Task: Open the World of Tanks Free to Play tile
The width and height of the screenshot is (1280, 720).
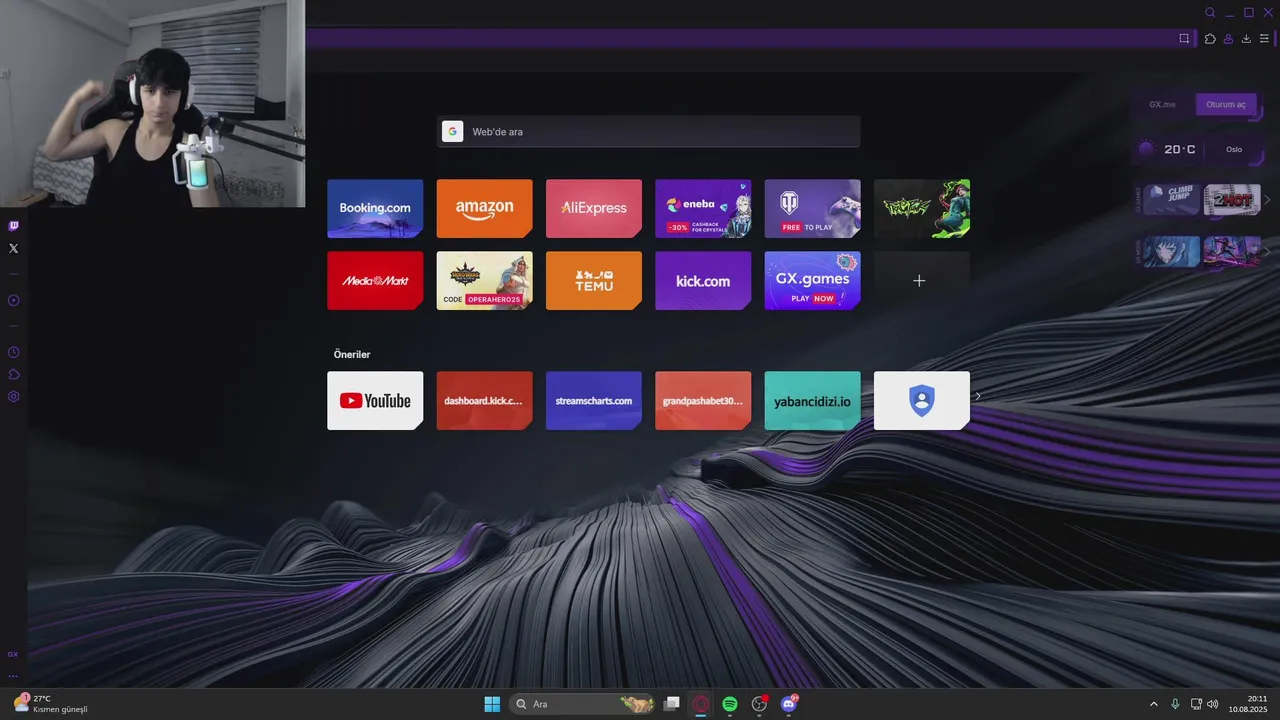Action: pos(812,208)
